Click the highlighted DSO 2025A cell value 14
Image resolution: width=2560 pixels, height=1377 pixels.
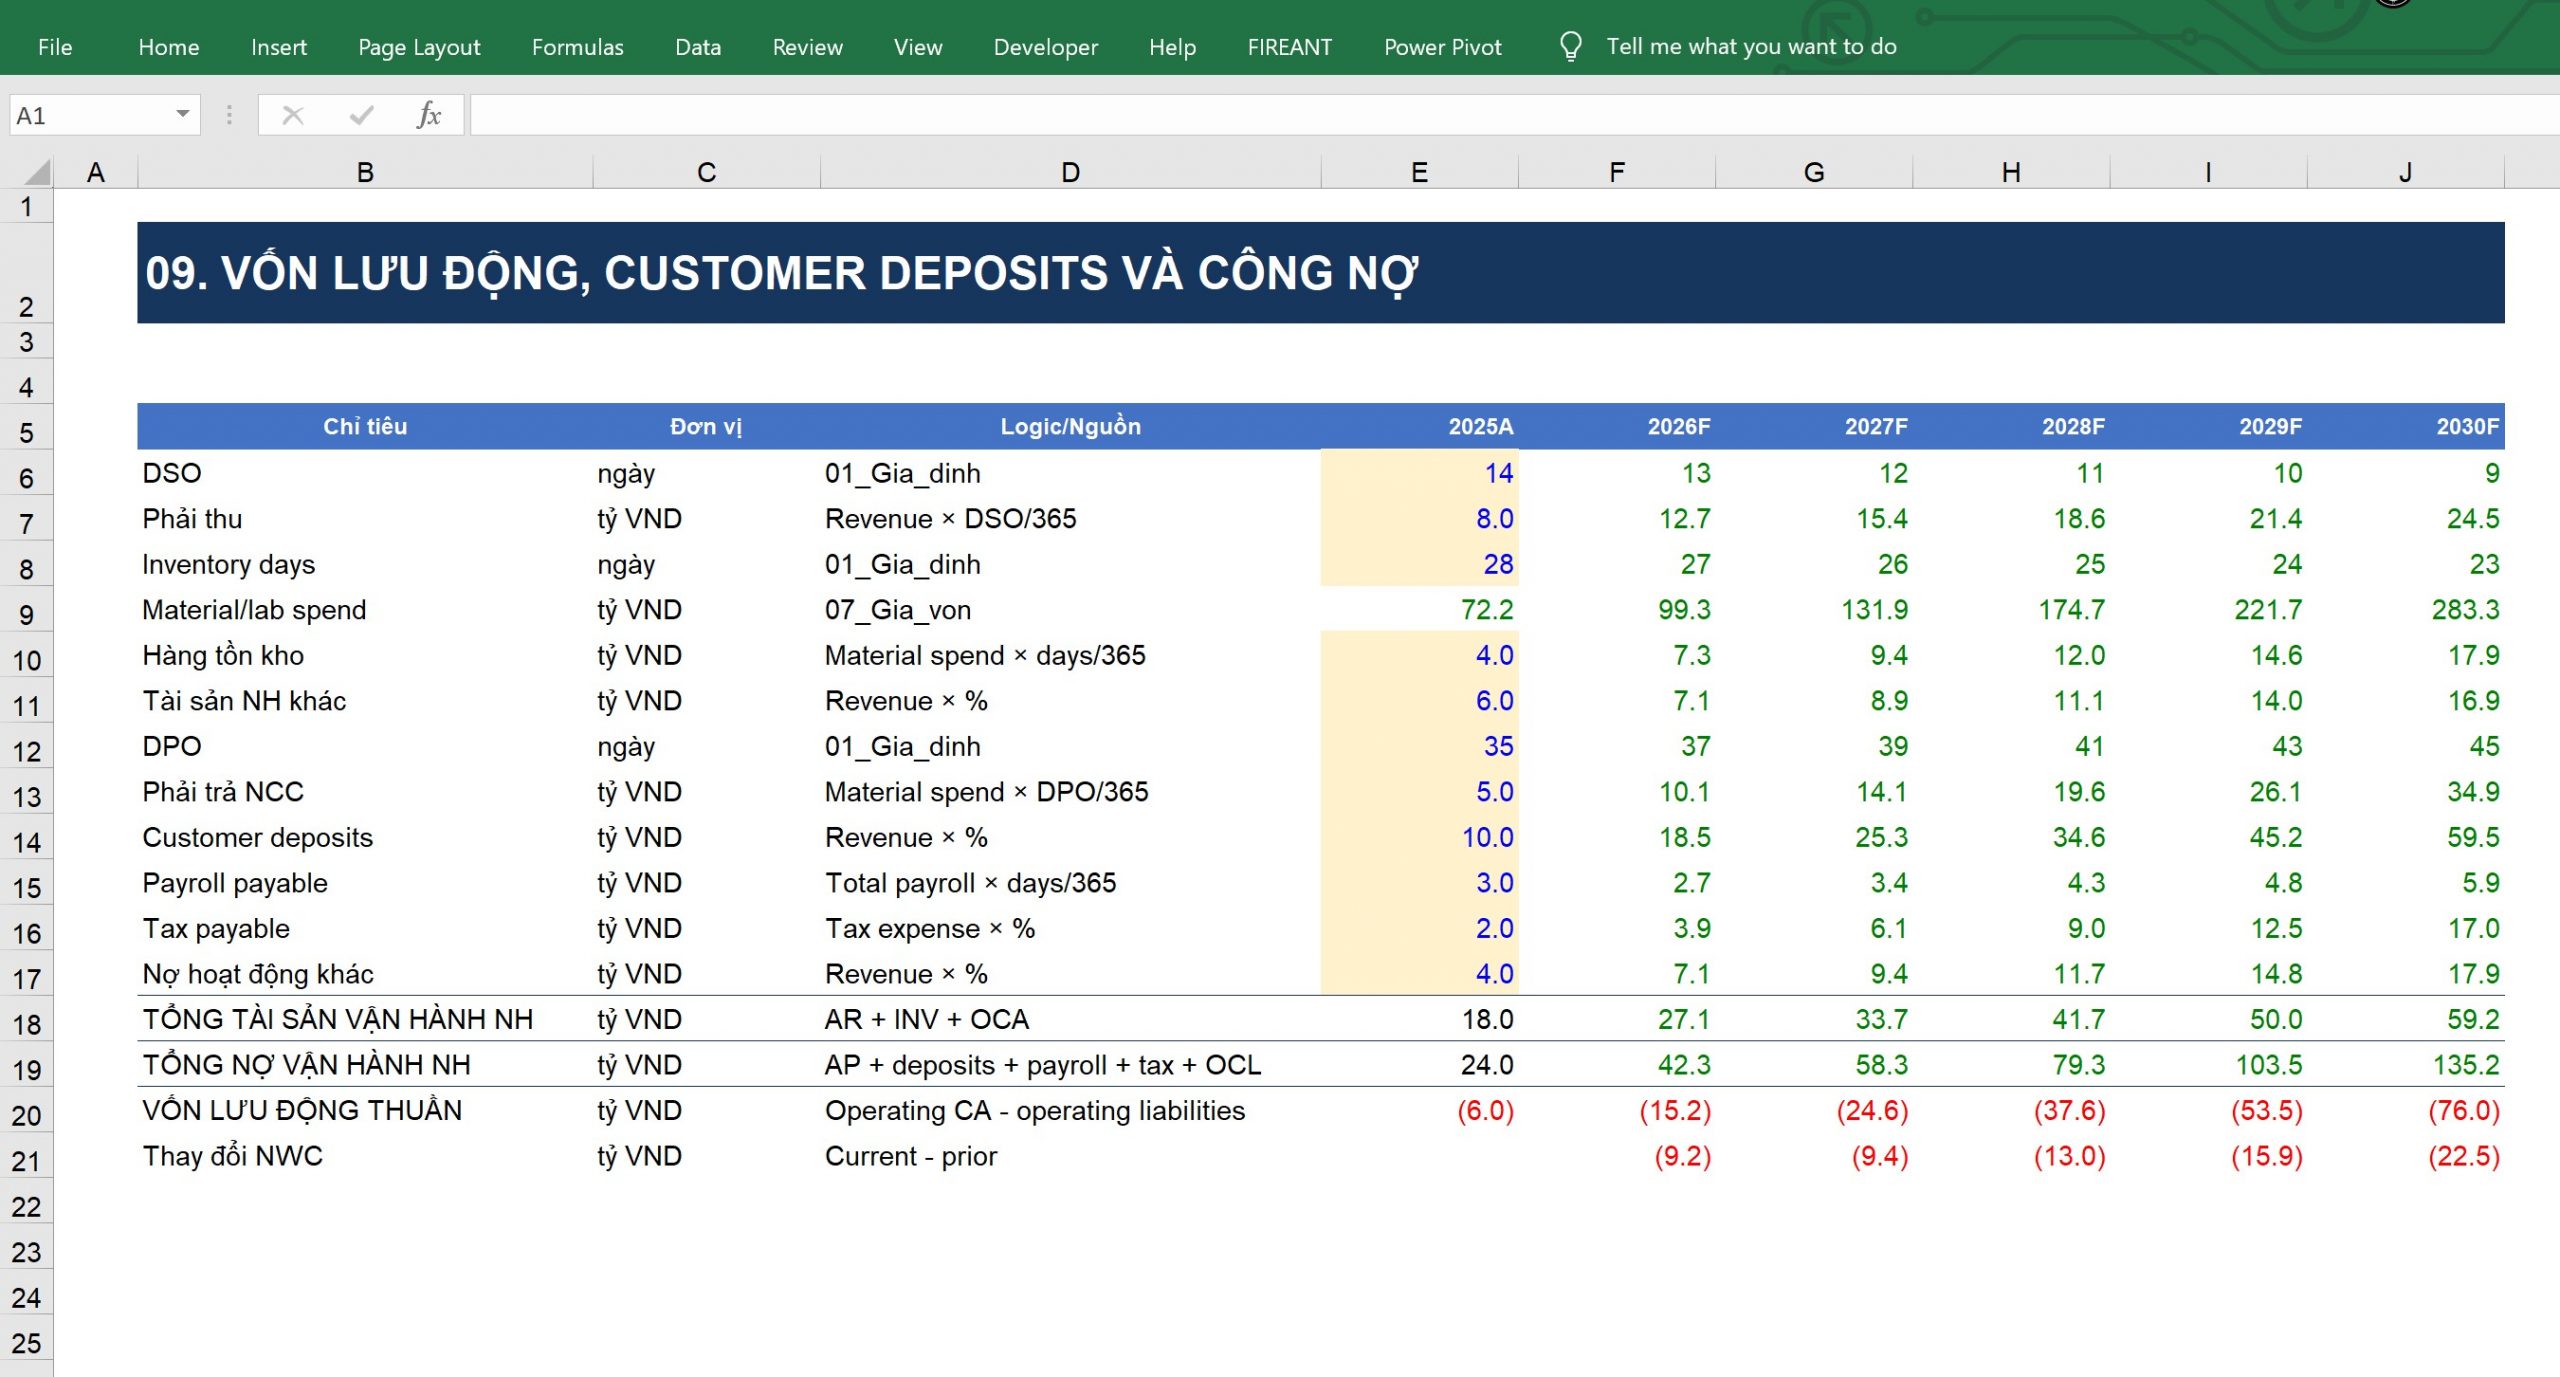tap(1419, 473)
